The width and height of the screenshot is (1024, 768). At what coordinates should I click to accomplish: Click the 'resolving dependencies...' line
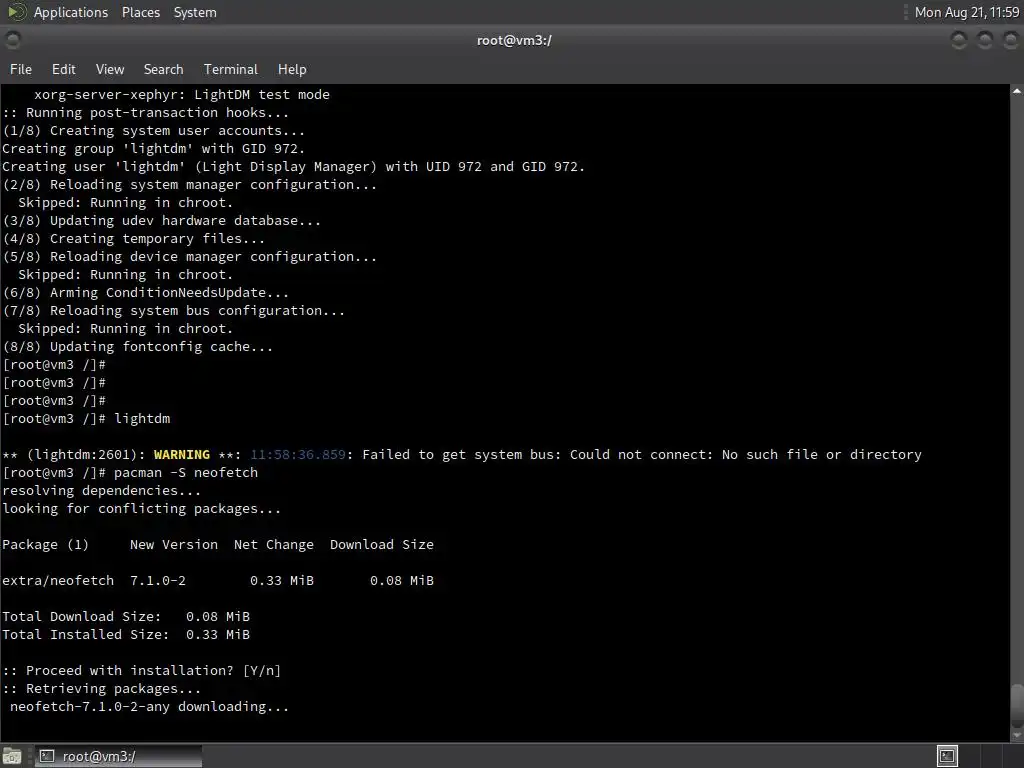[x=102, y=490]
